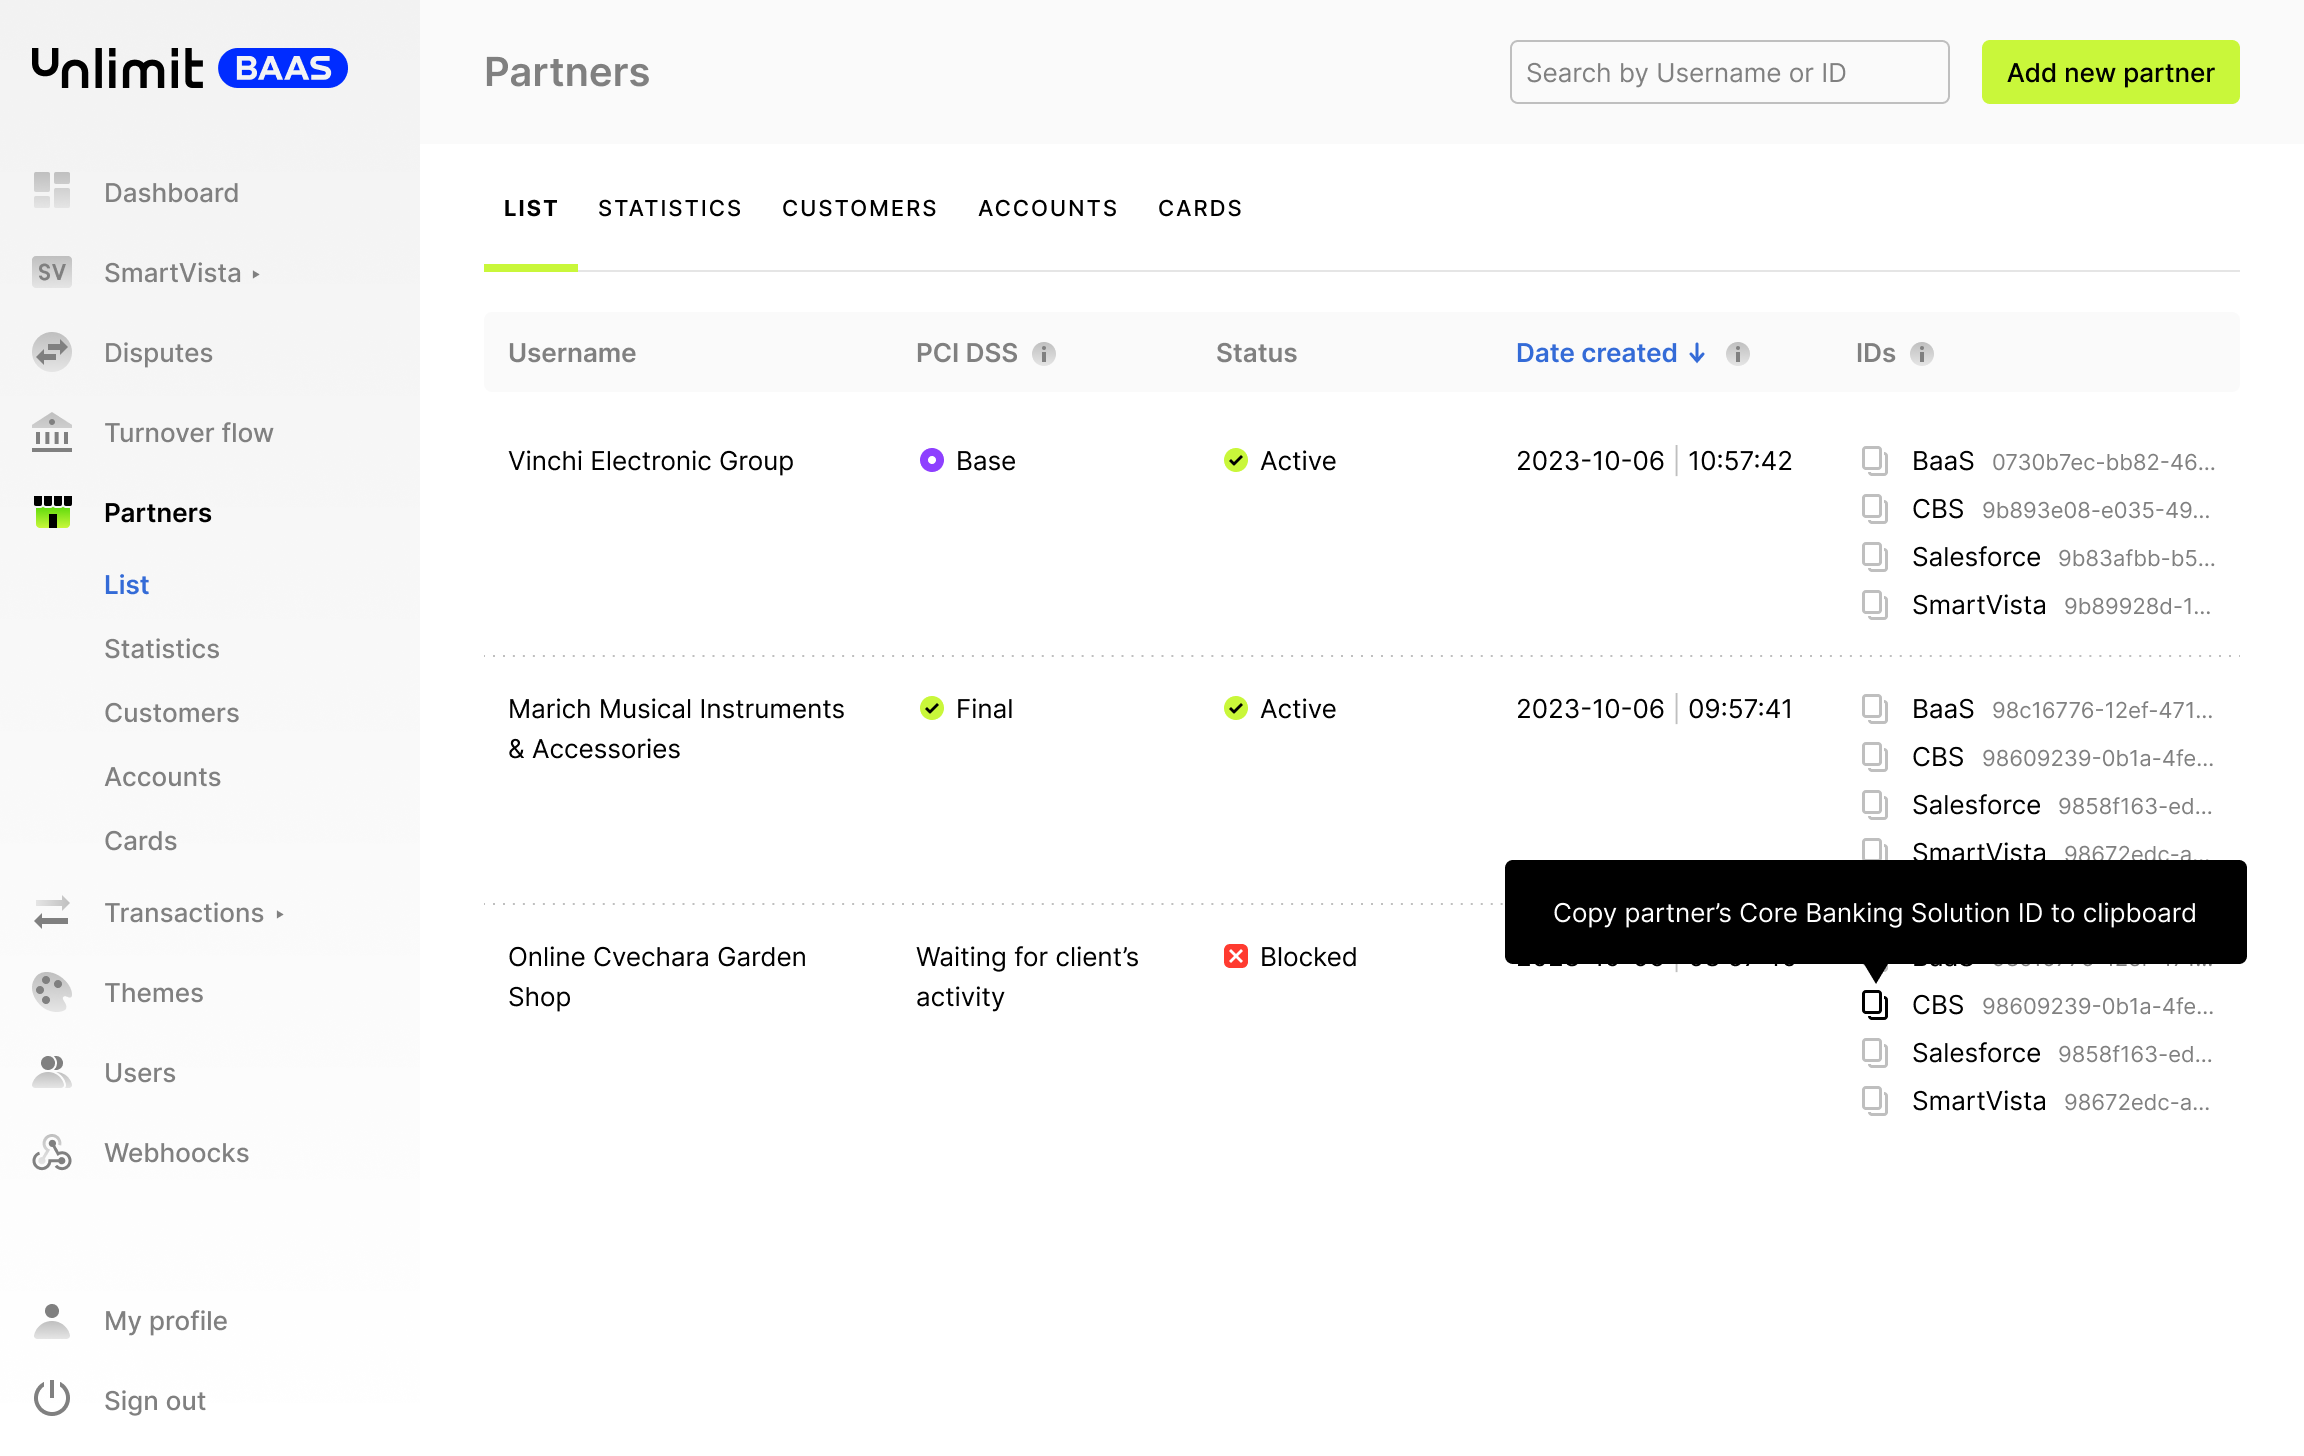
Task: Switch to the STATISTICS tab
Action: [x=670, y=208]
